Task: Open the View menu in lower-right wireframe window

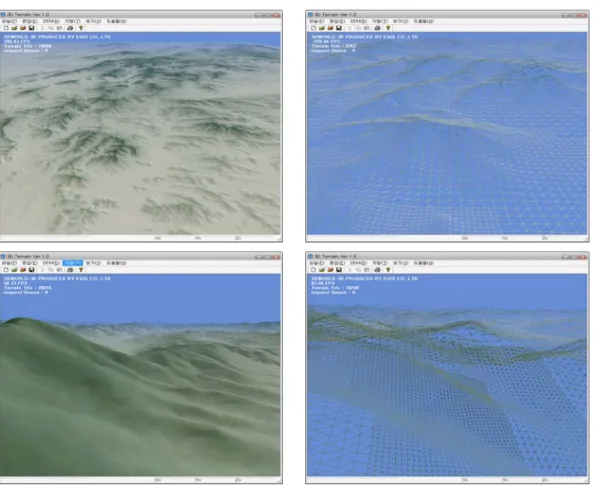Action: coord(400,263)
